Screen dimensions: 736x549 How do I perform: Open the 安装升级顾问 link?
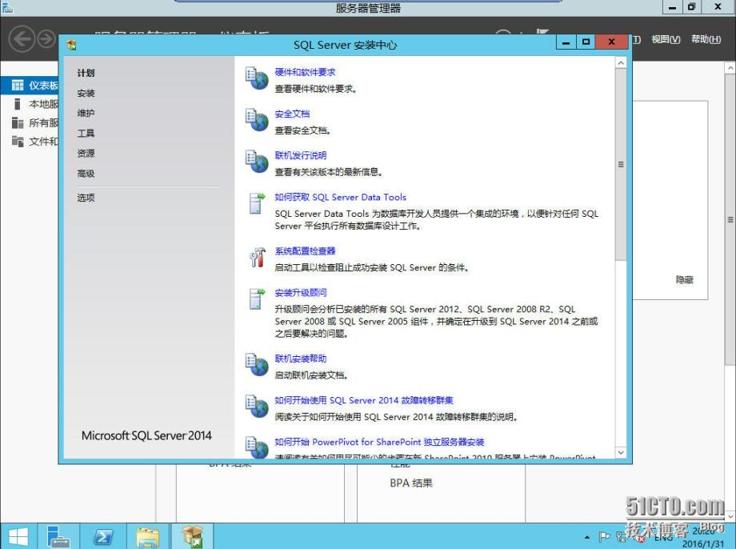[x=300, y=293]
